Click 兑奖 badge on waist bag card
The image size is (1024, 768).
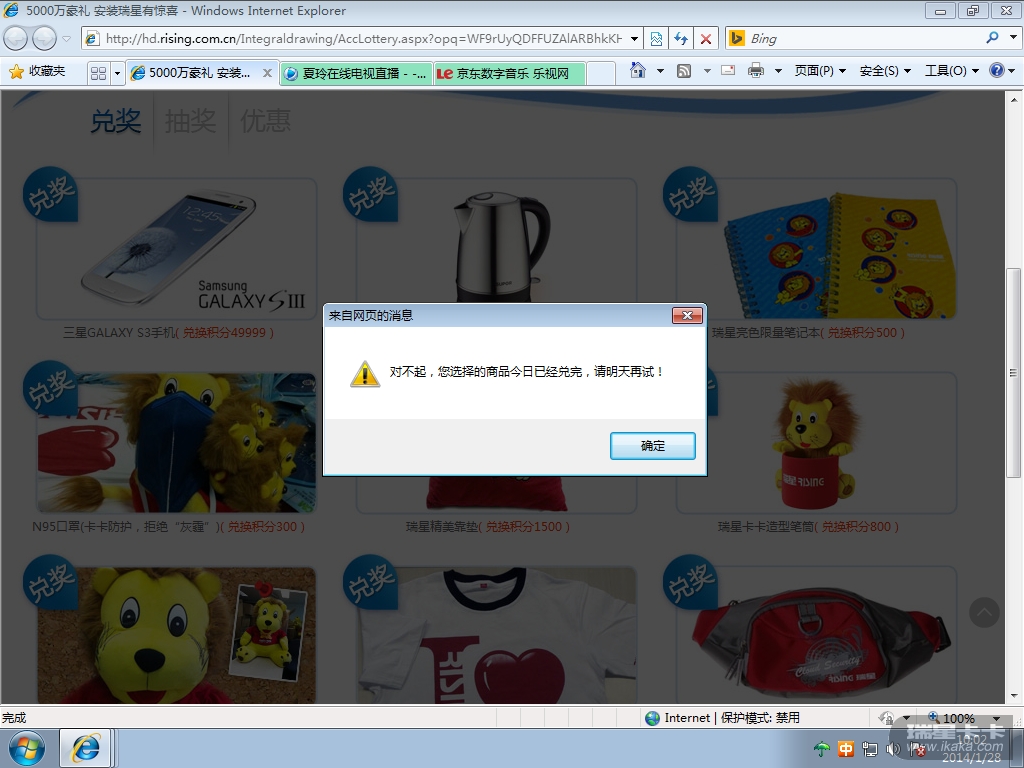pos(690,582)
